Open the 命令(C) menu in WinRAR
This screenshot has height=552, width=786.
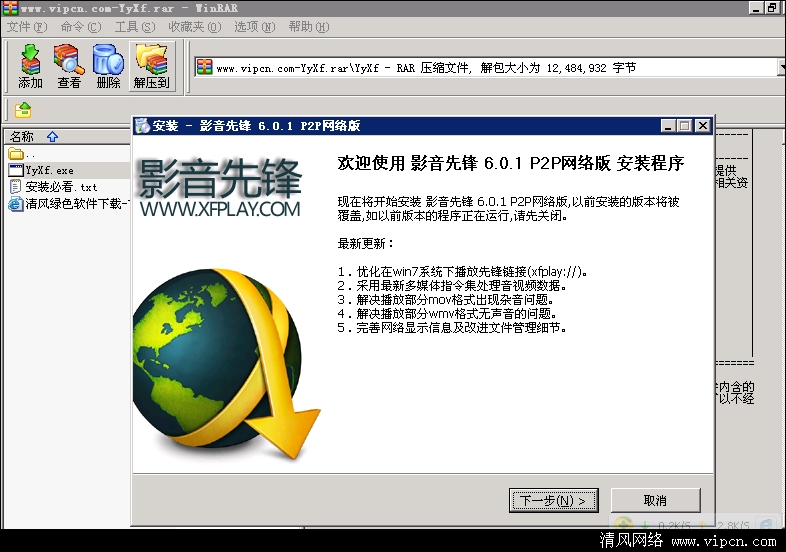point(81,27)
